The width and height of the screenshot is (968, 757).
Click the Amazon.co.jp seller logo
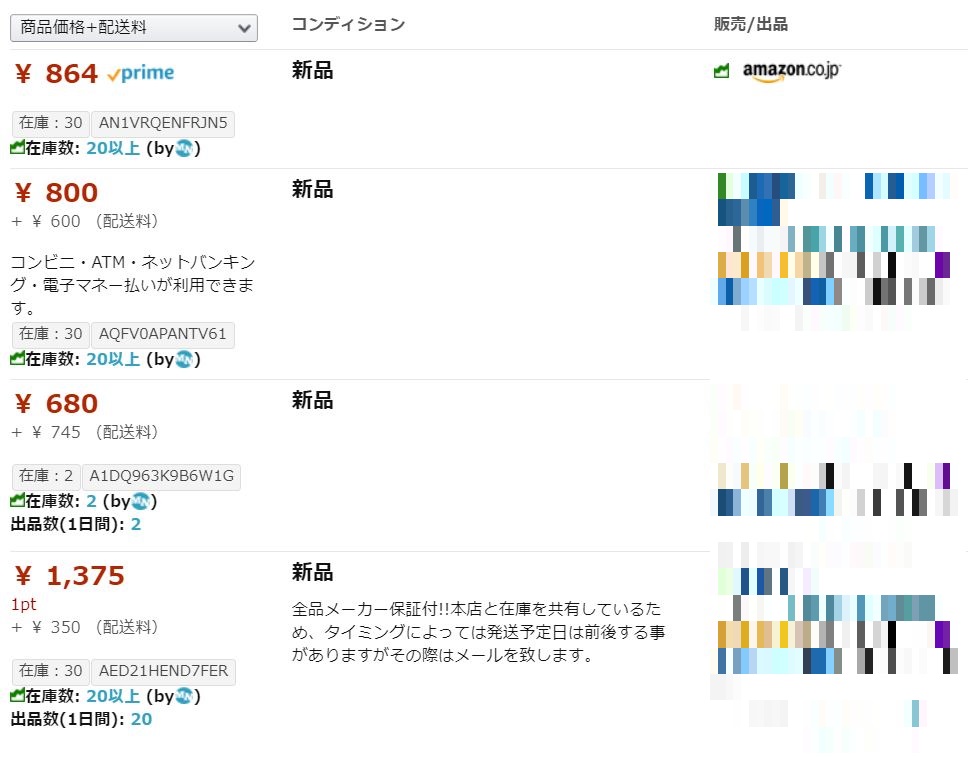tap(791, 72)
